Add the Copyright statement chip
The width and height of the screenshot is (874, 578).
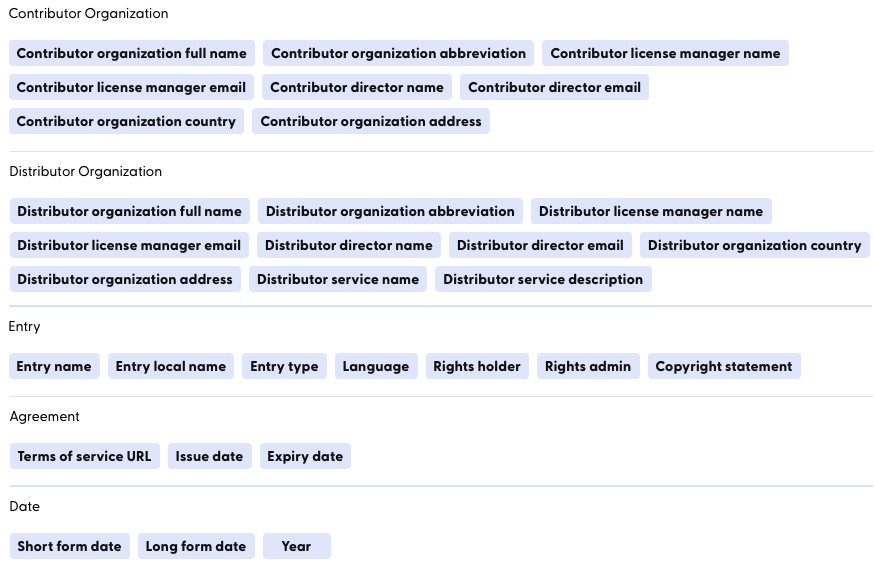click(x=724, y=366)
